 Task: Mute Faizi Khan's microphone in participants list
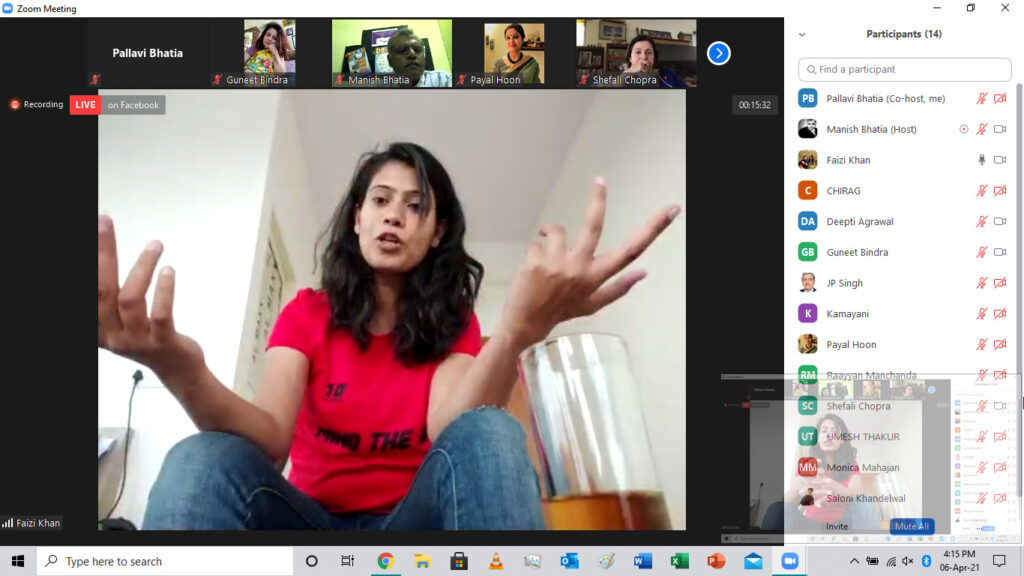pyautogui.click(x=982, y=160)
